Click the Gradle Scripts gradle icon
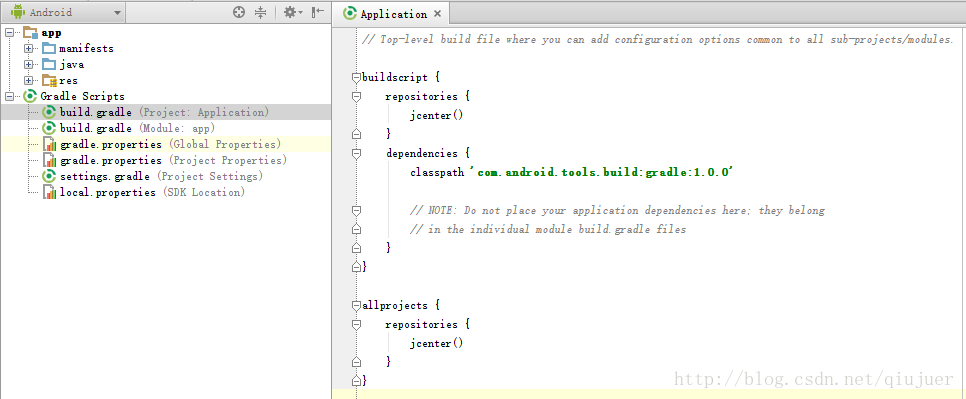Viewport: 966px width, 399px height. pos(30,96)
